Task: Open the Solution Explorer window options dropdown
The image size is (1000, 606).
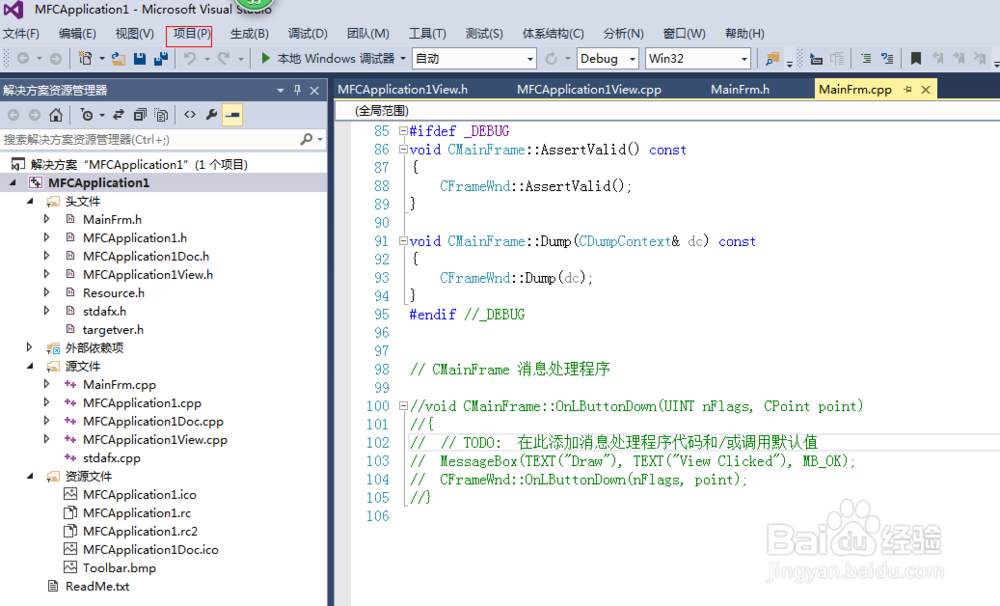Action: click(281, 91)
